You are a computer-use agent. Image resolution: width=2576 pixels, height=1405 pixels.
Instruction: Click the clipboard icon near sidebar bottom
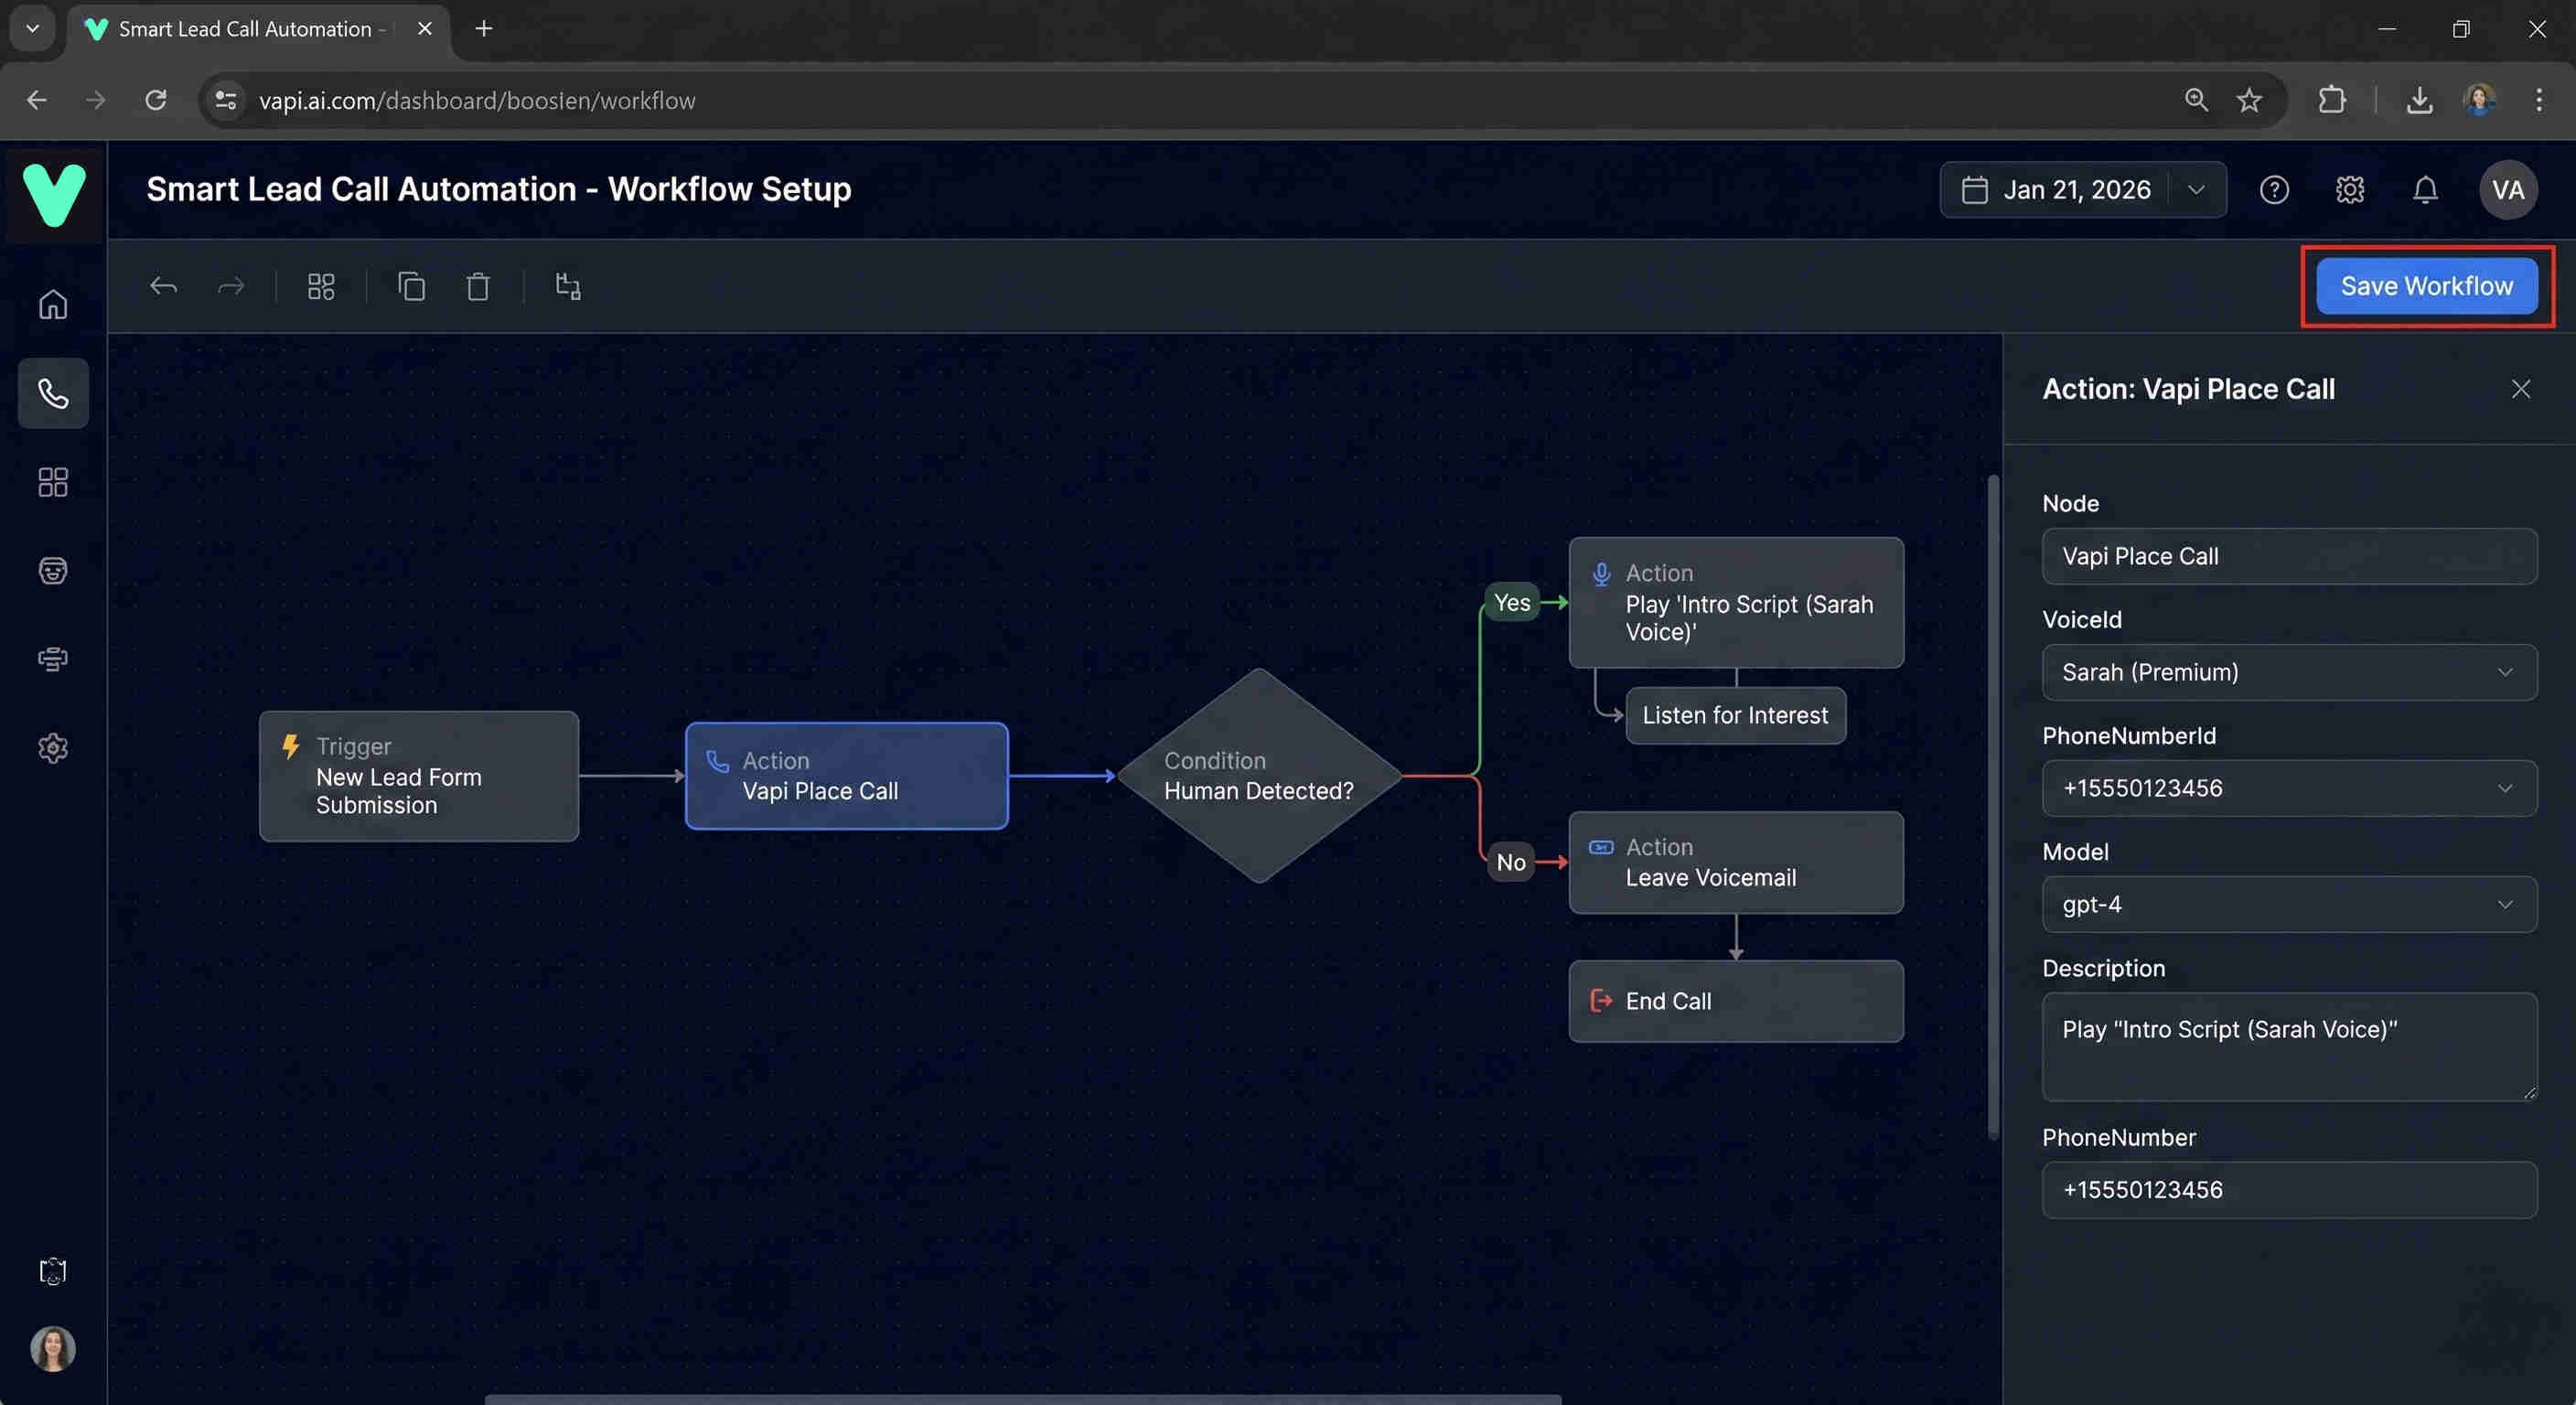53,1271
